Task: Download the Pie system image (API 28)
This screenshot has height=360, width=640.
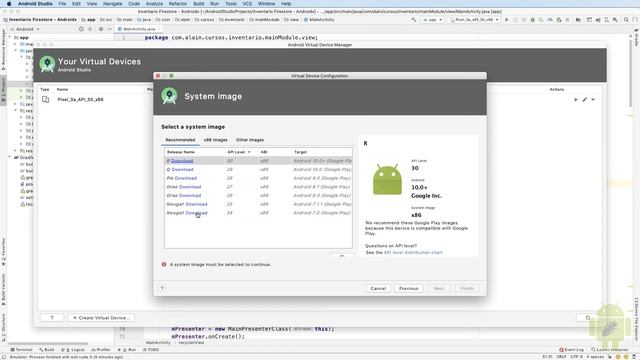Action: tap(186, 178)
